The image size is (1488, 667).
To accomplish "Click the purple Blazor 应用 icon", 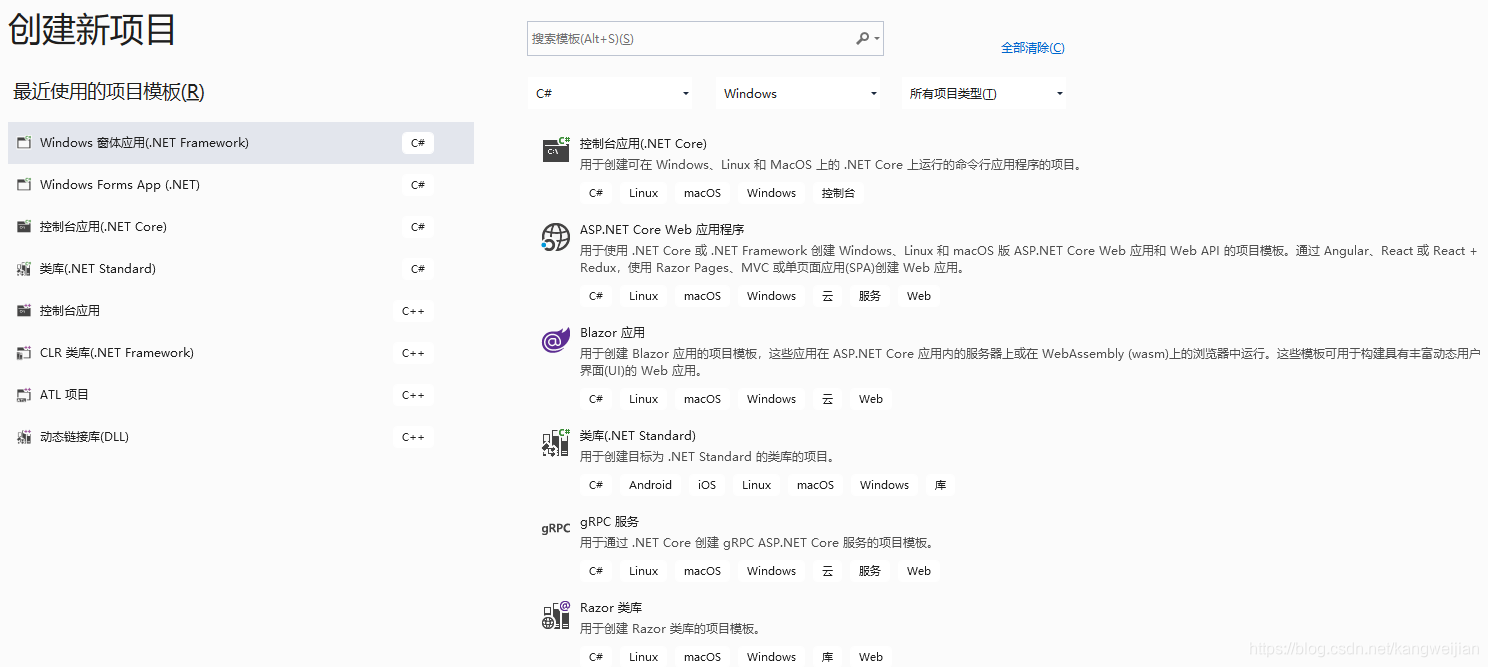I will pos(556,340).
